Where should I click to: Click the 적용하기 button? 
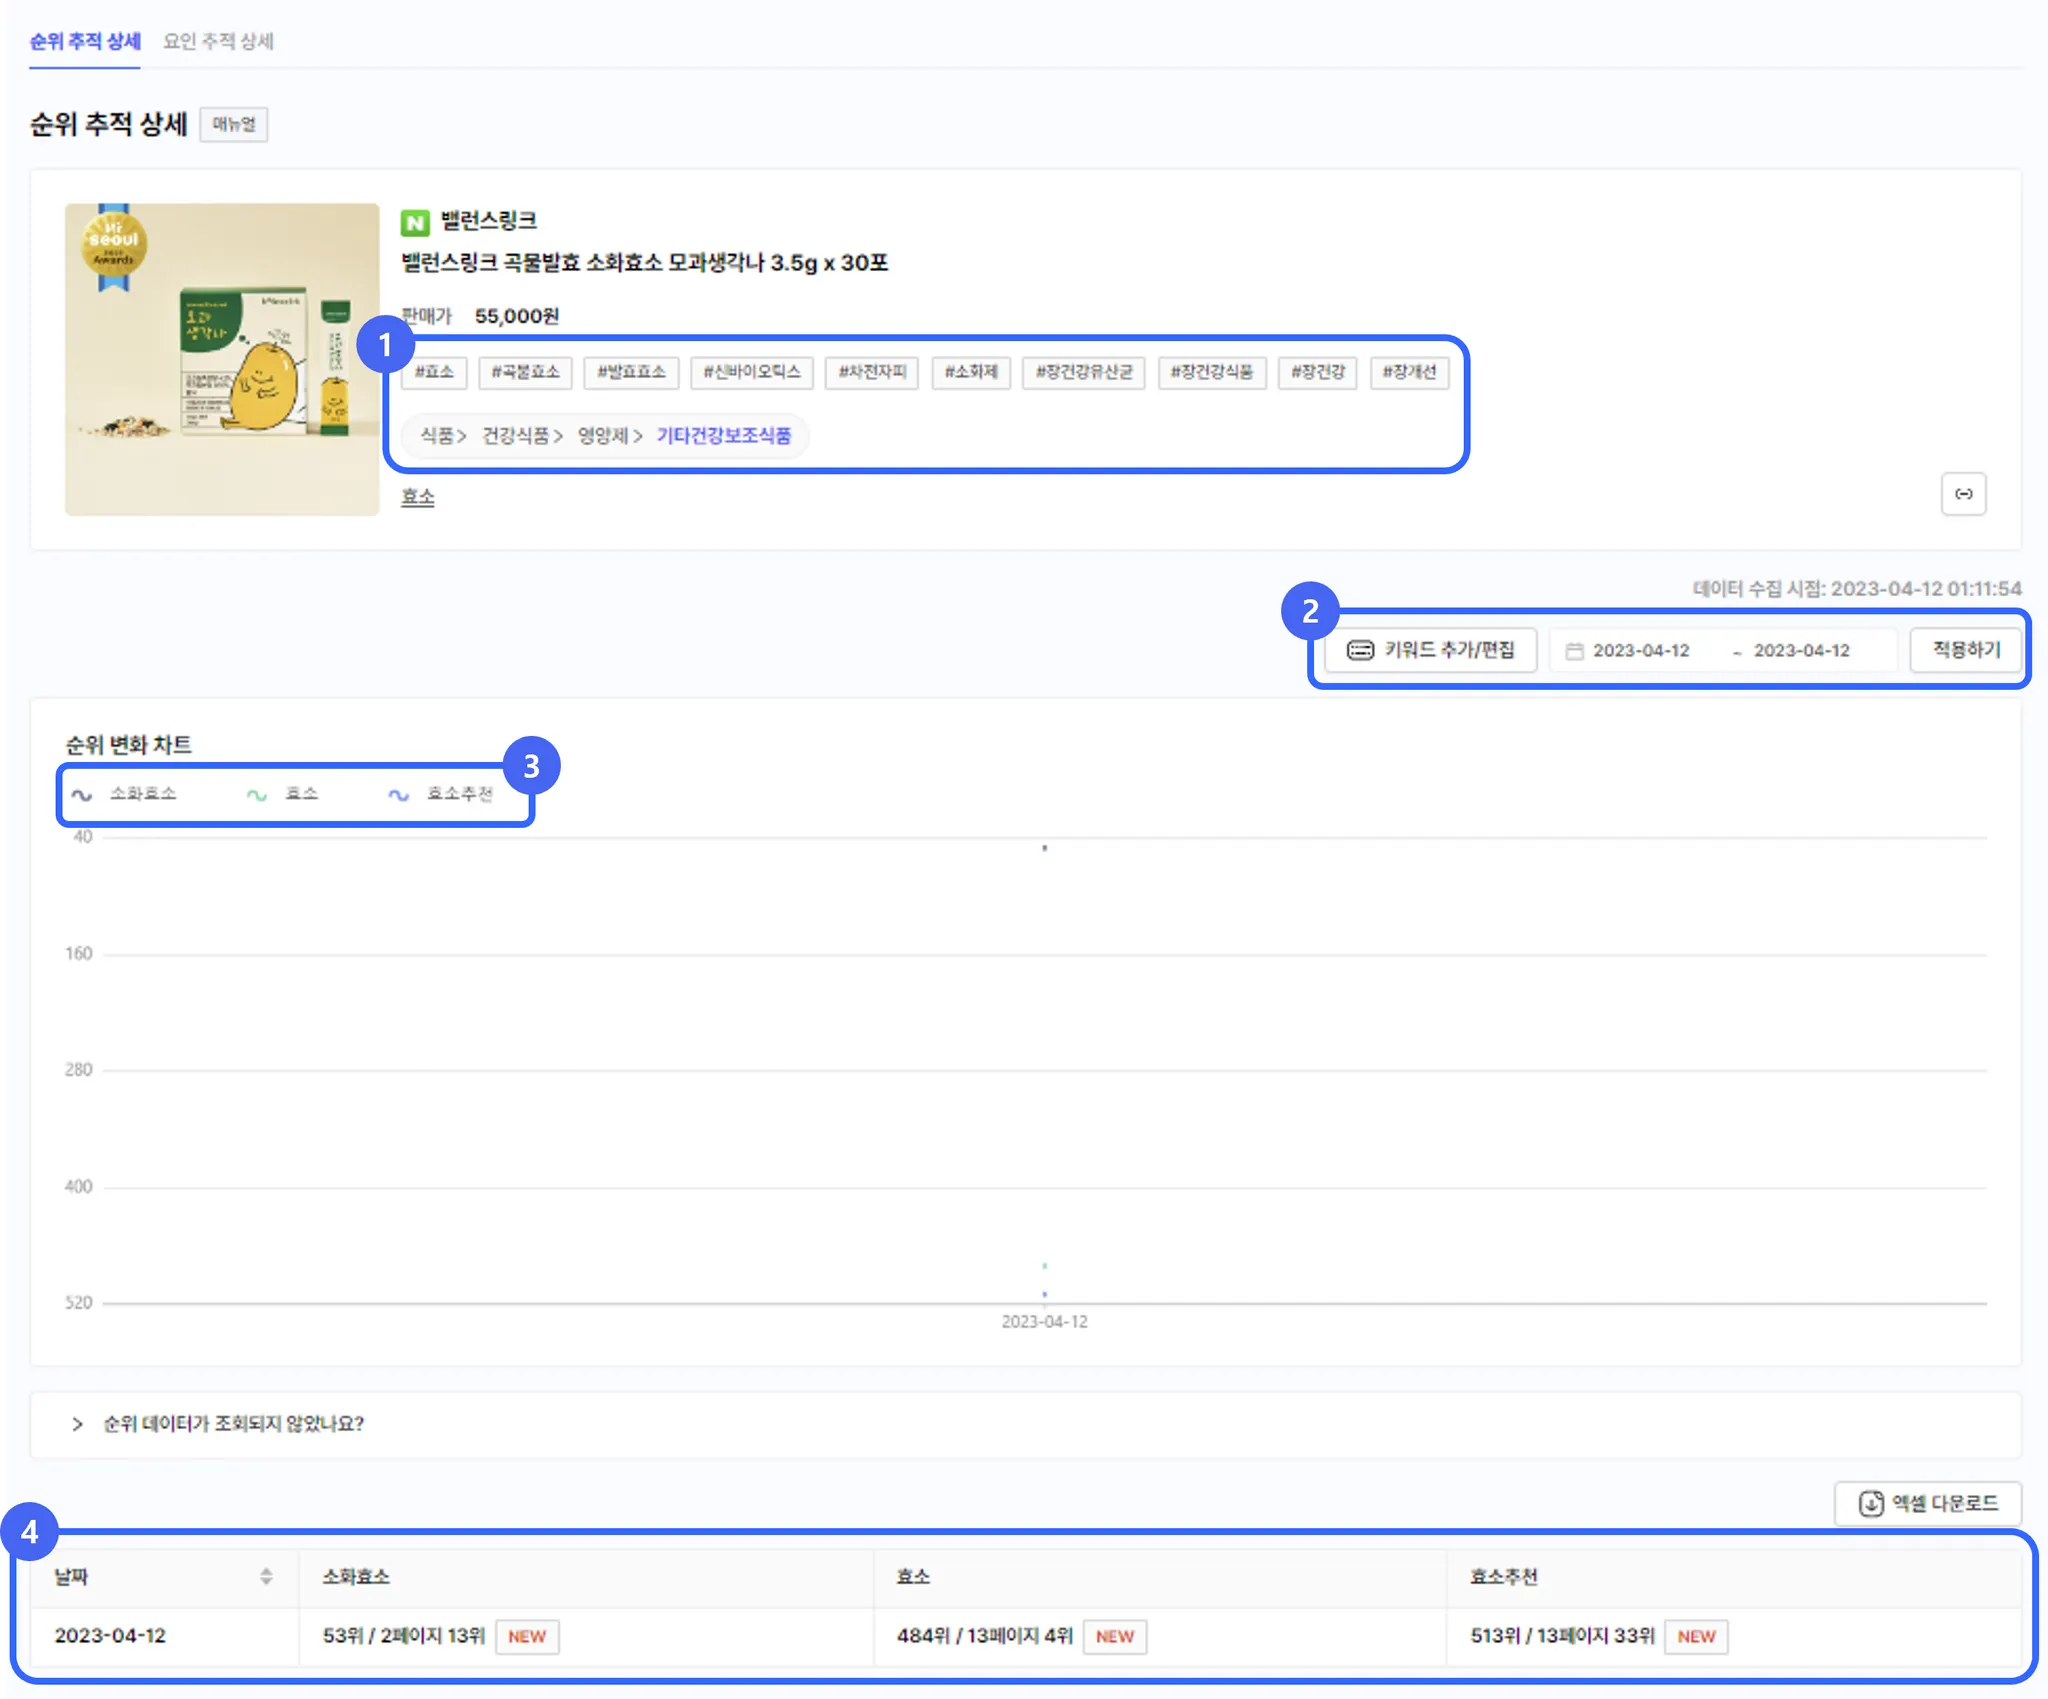(1966, 650)
